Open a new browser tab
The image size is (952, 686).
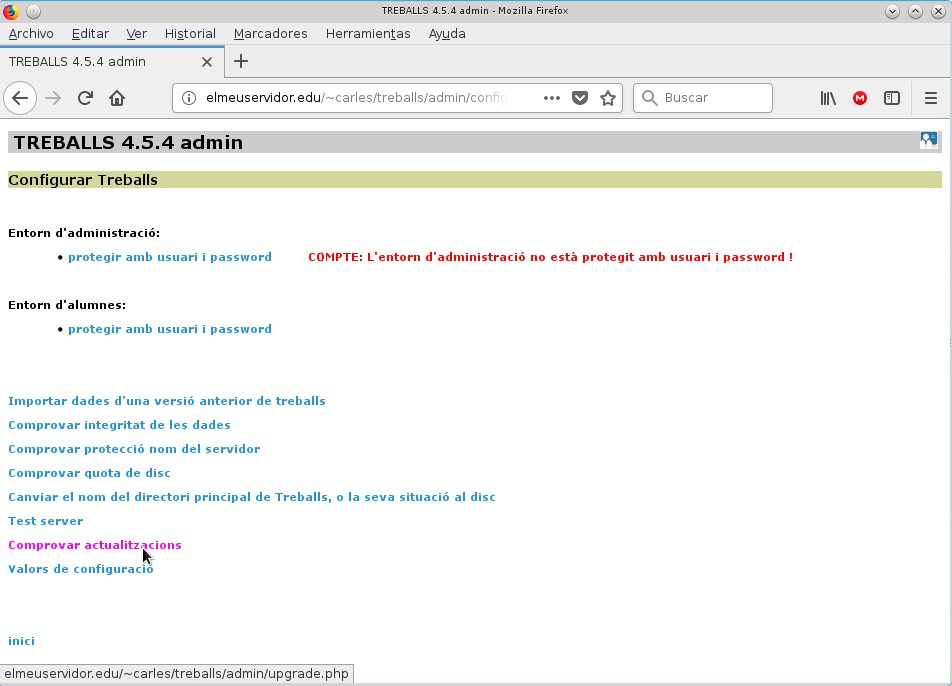pyautogui.click(x=241, y=61)
